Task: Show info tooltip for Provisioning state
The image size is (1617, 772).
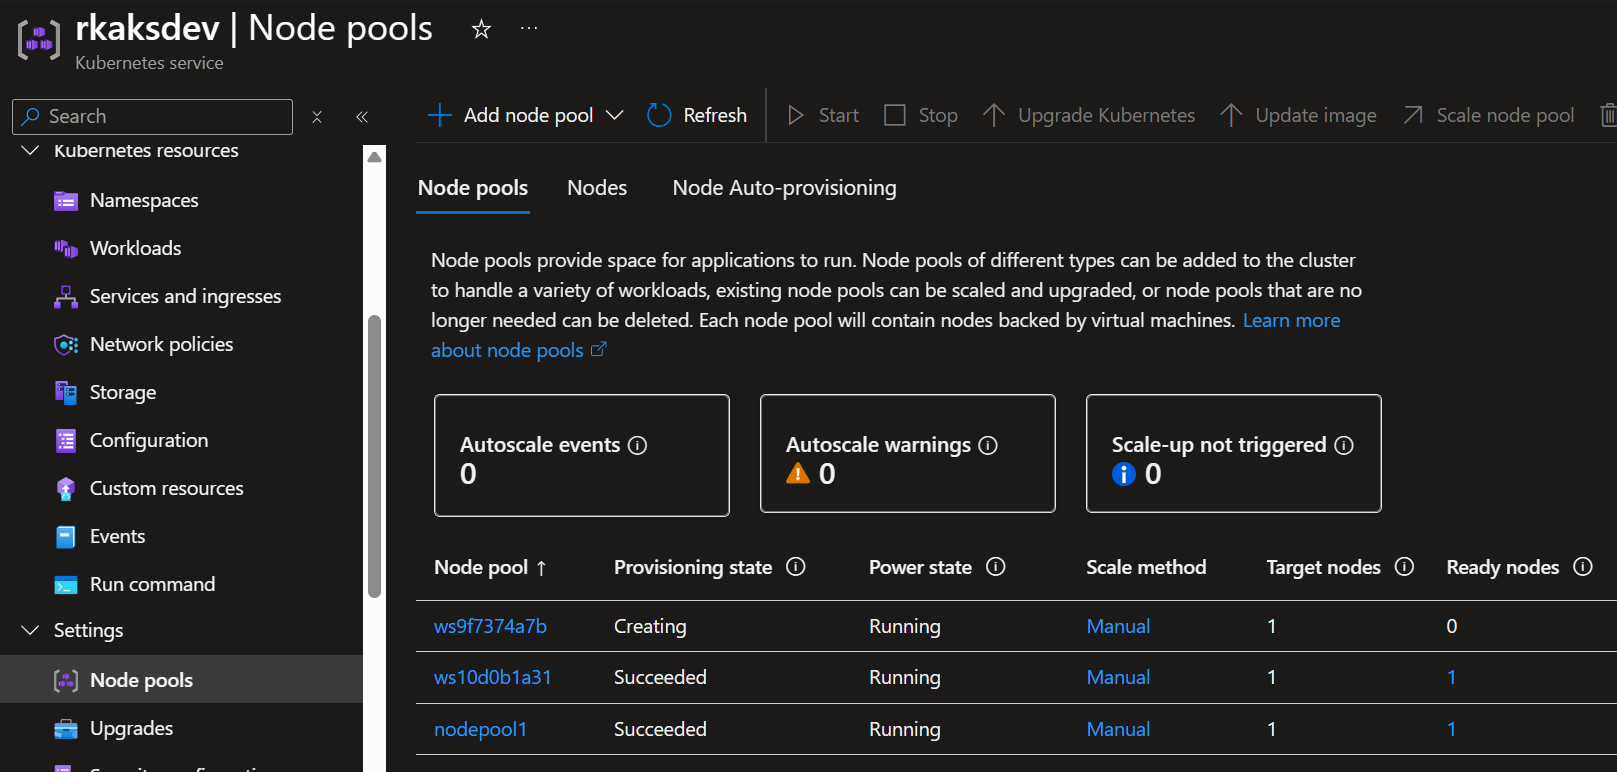Action: (x=796, y=567)
